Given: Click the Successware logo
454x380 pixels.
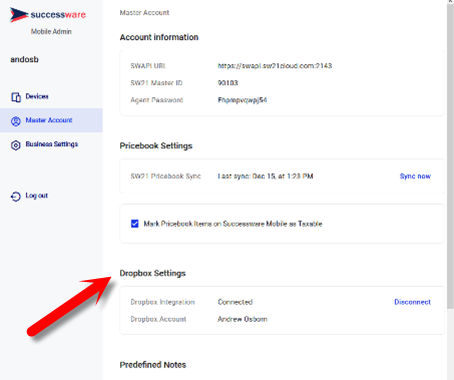Looking at the screenshot, I should pos(48,15).
